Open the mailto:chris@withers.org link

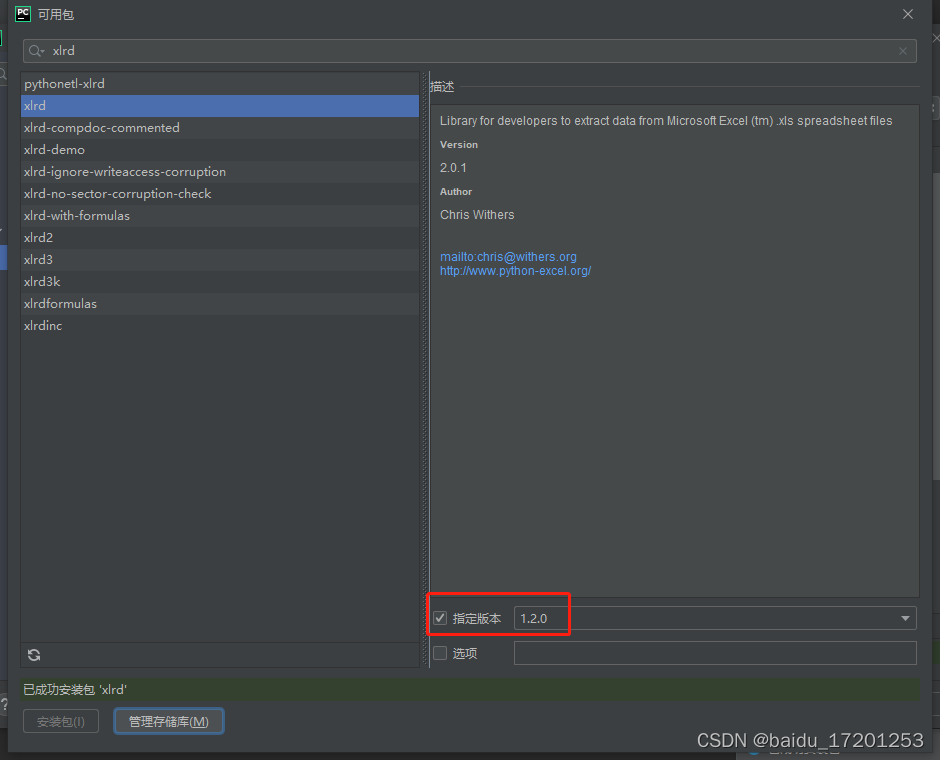(508, 256)
